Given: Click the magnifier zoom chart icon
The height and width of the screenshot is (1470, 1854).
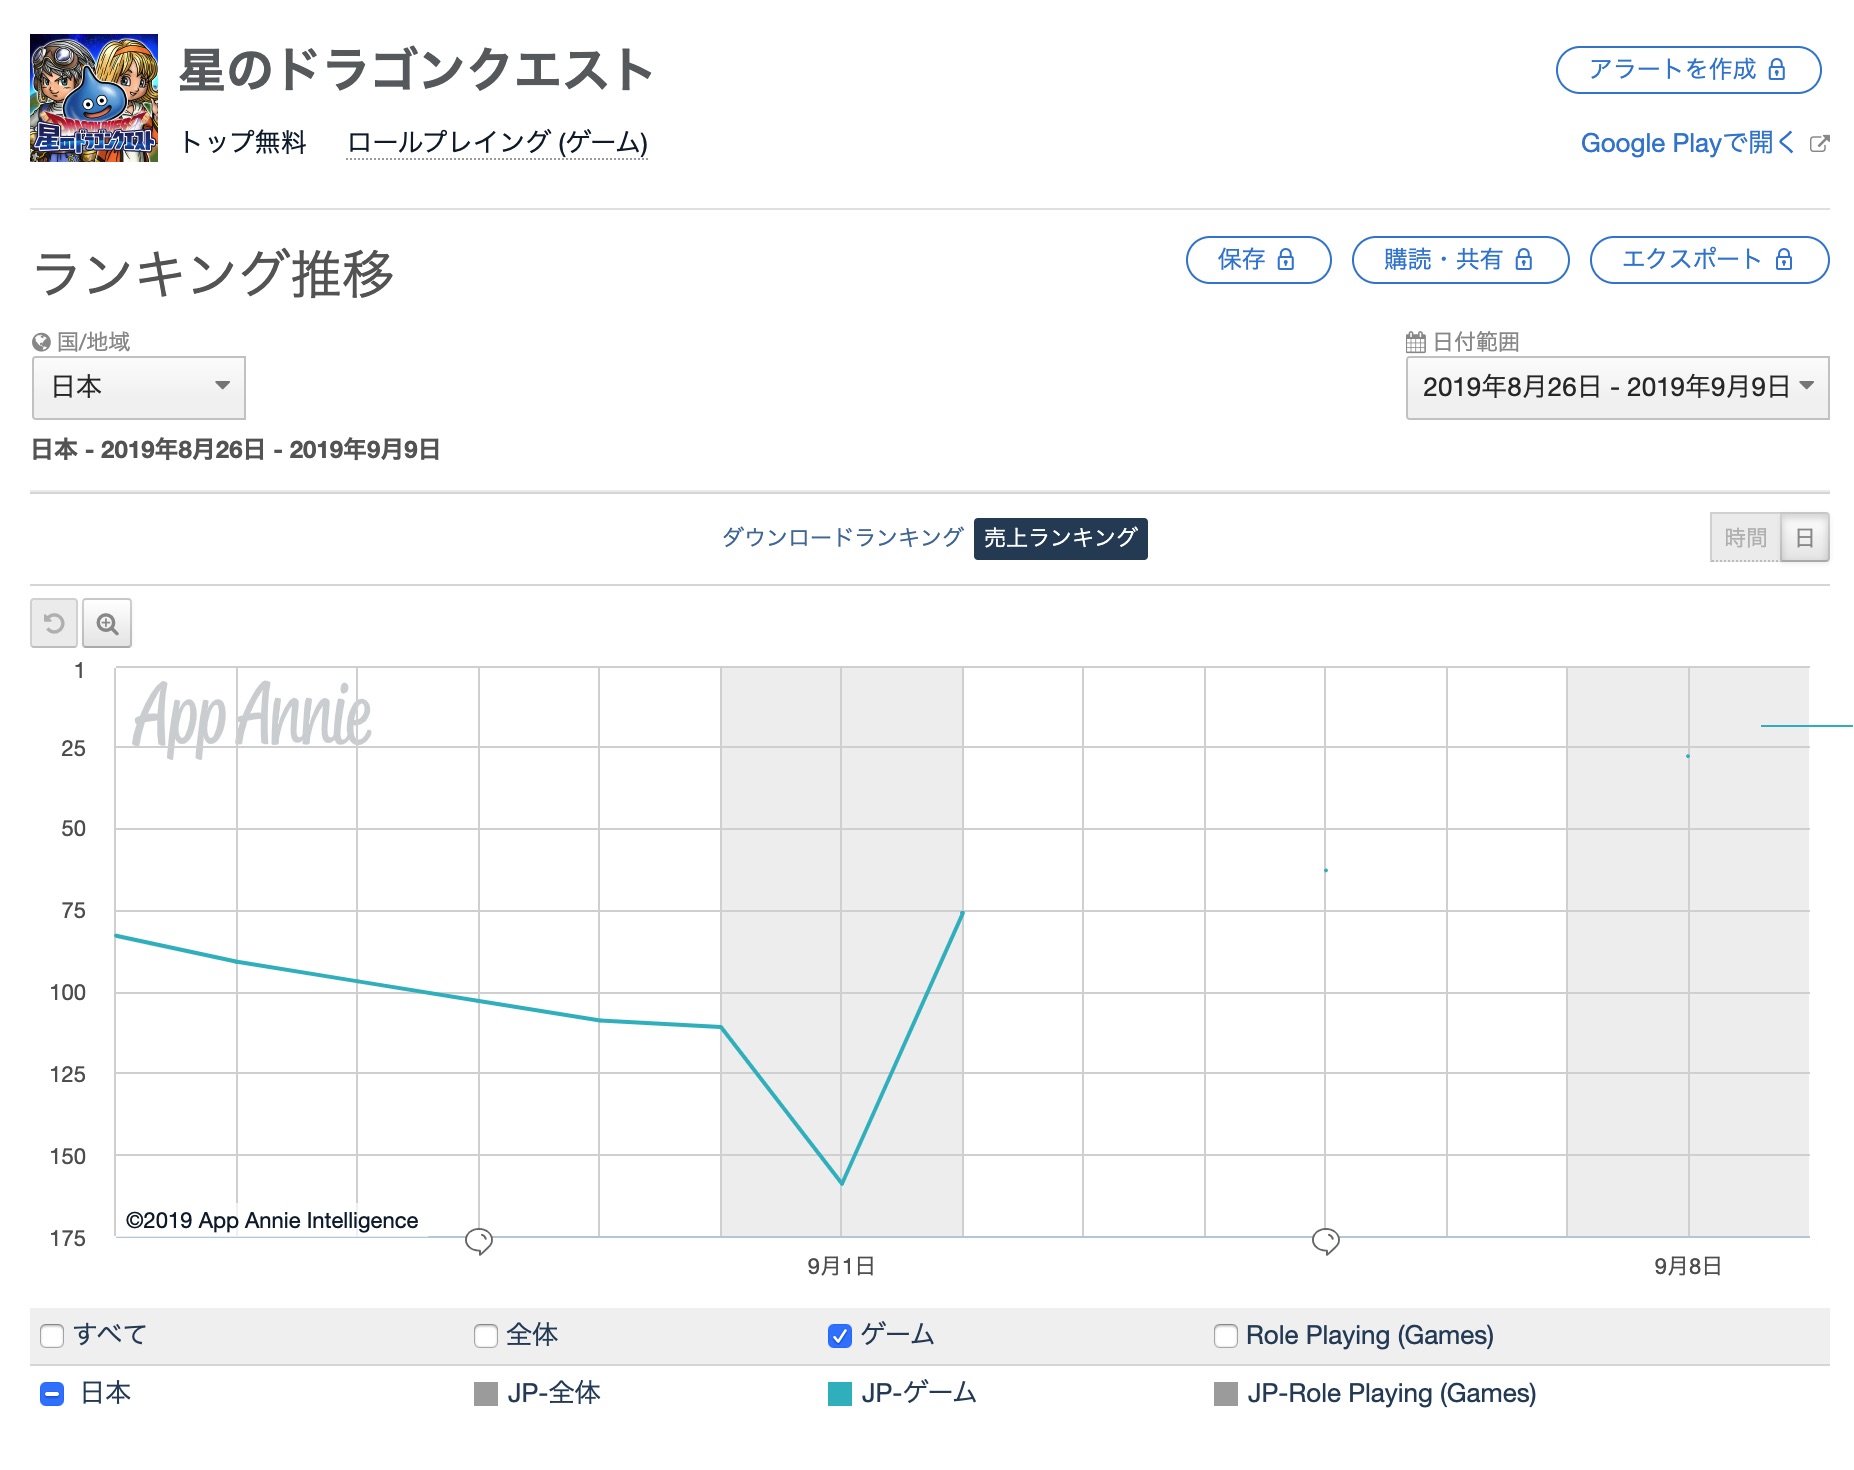Looking at the screenshot, I should coord(107,624).
